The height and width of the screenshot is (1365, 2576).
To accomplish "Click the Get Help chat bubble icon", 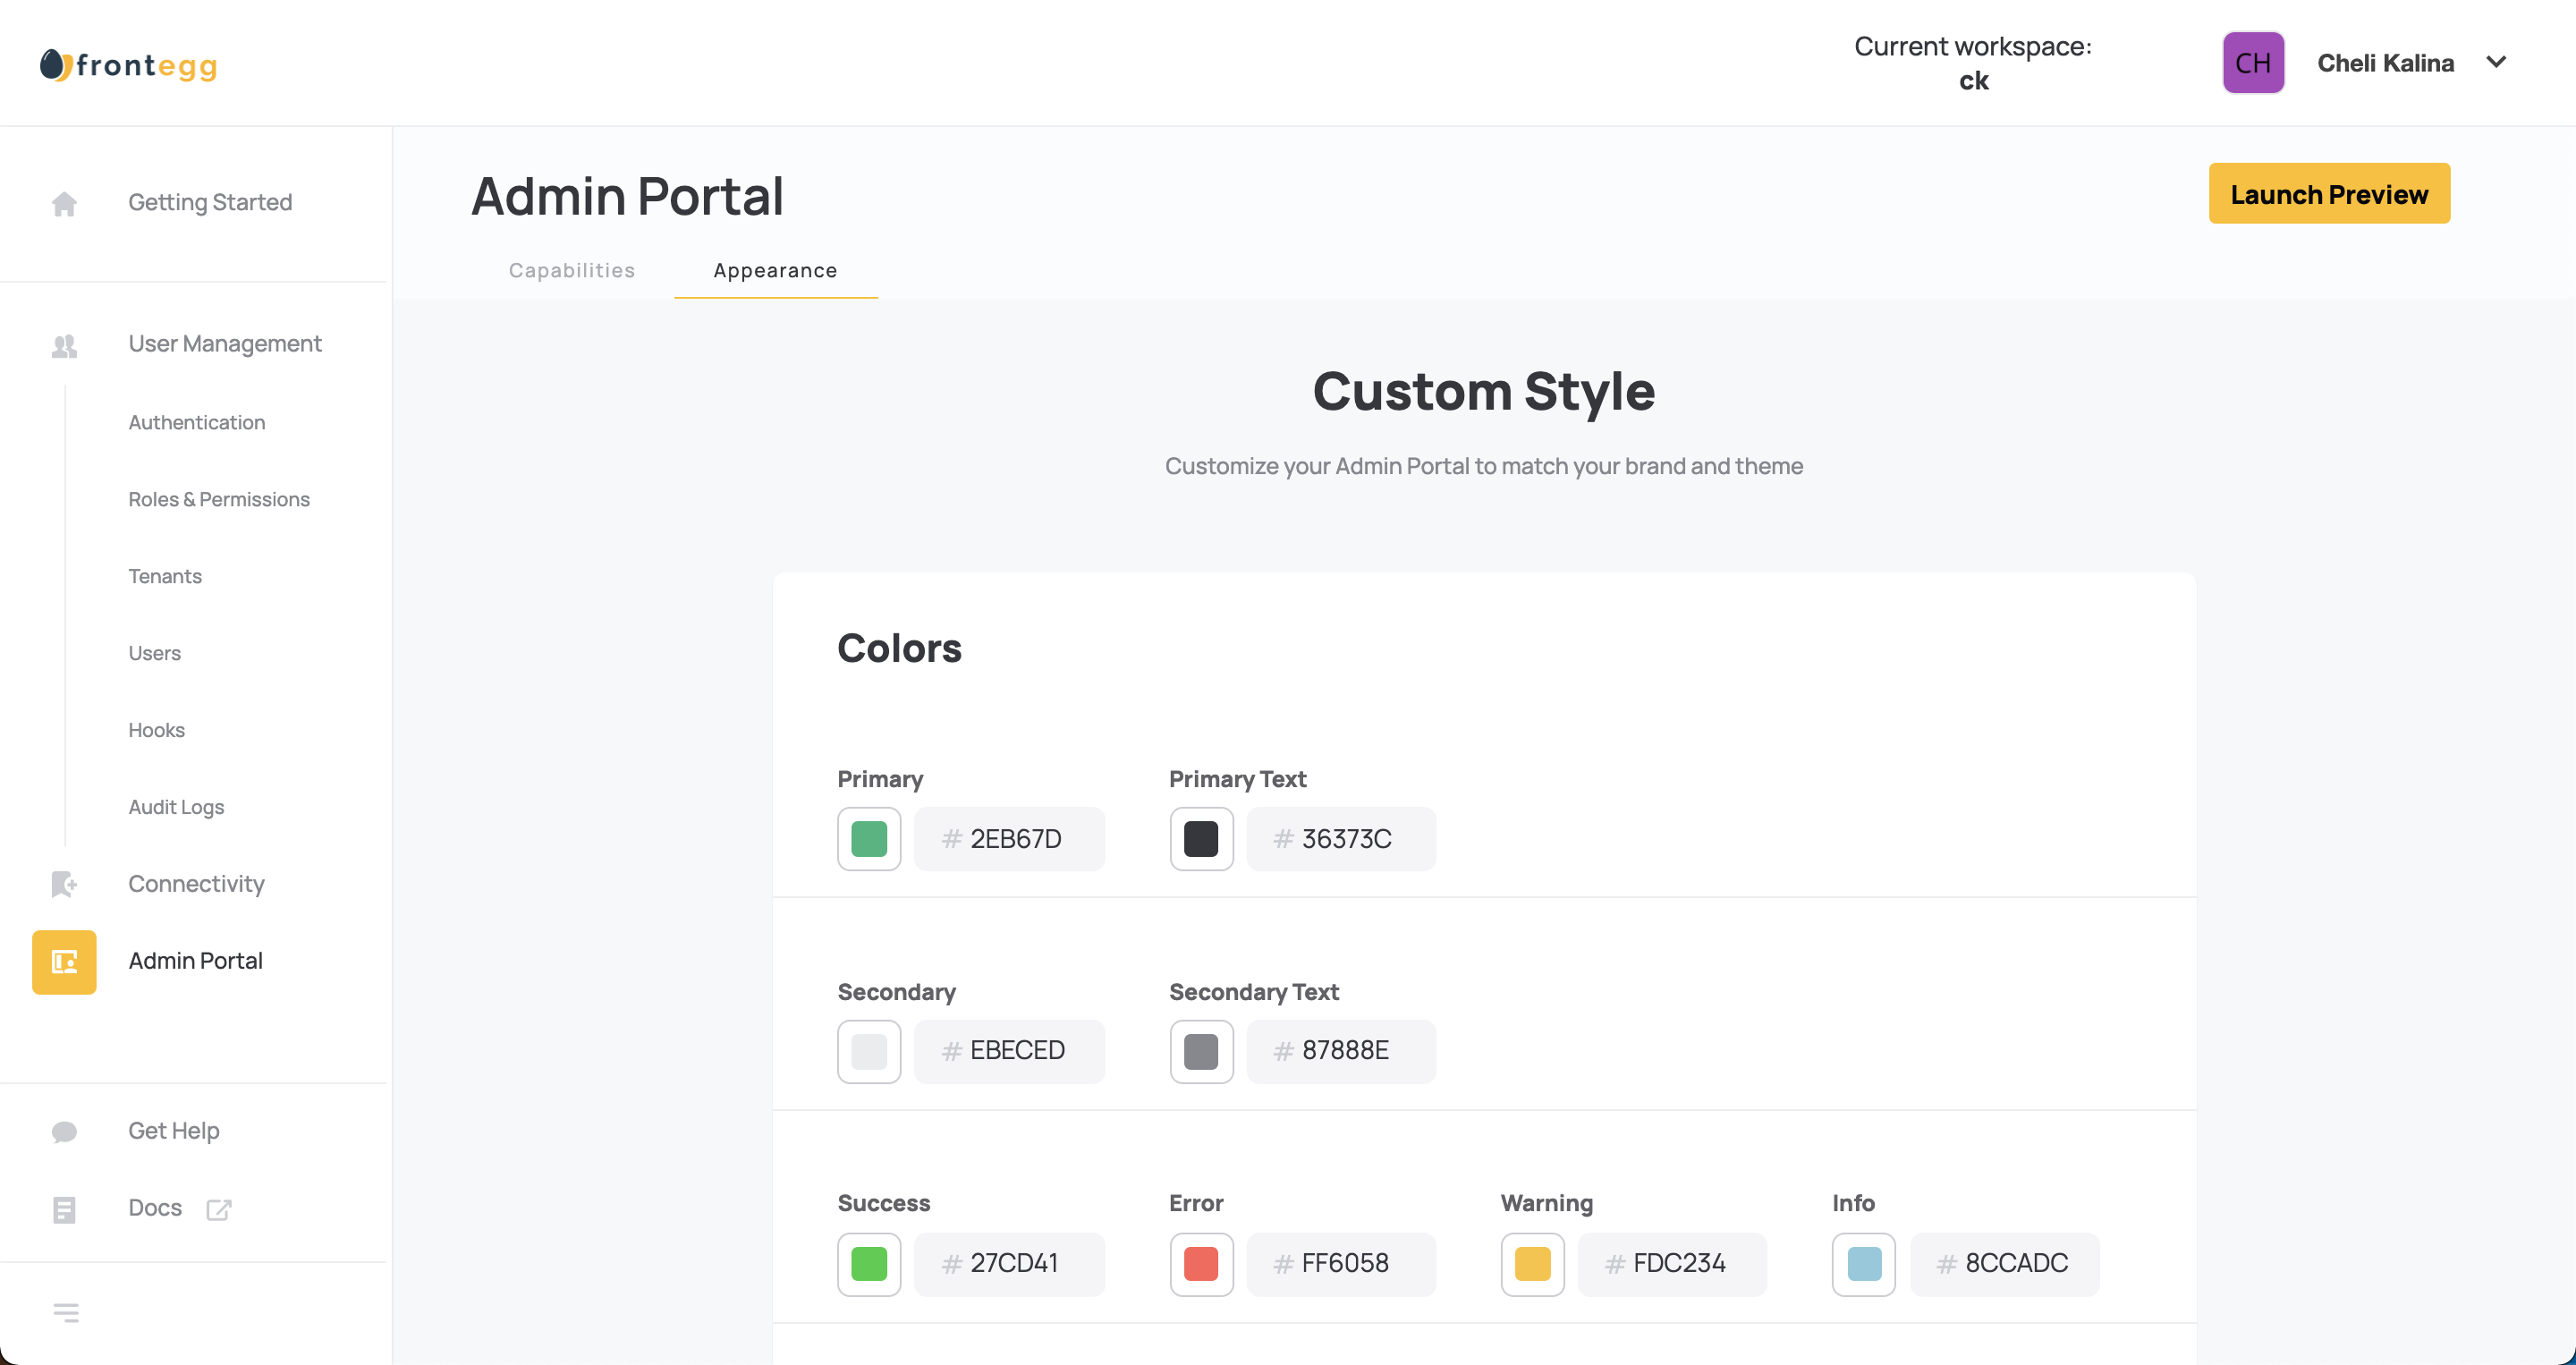I will (64, 1132).
